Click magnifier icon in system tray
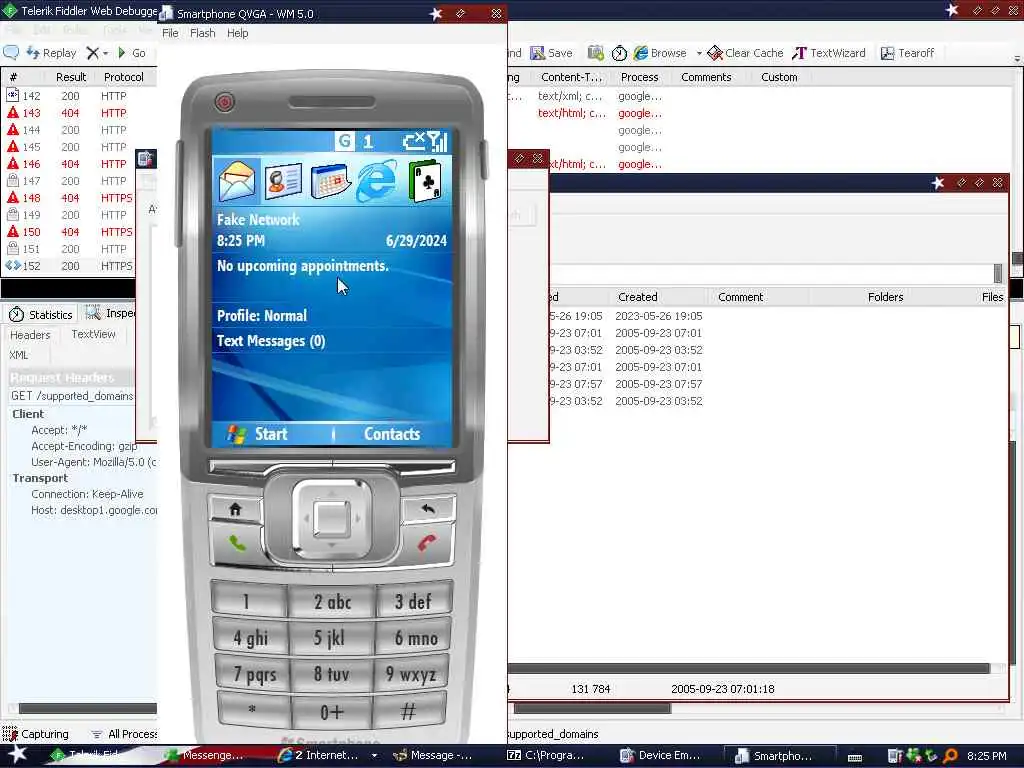Image resolution: width=1024 pixels, height=768 pixels. click(950, 756)
